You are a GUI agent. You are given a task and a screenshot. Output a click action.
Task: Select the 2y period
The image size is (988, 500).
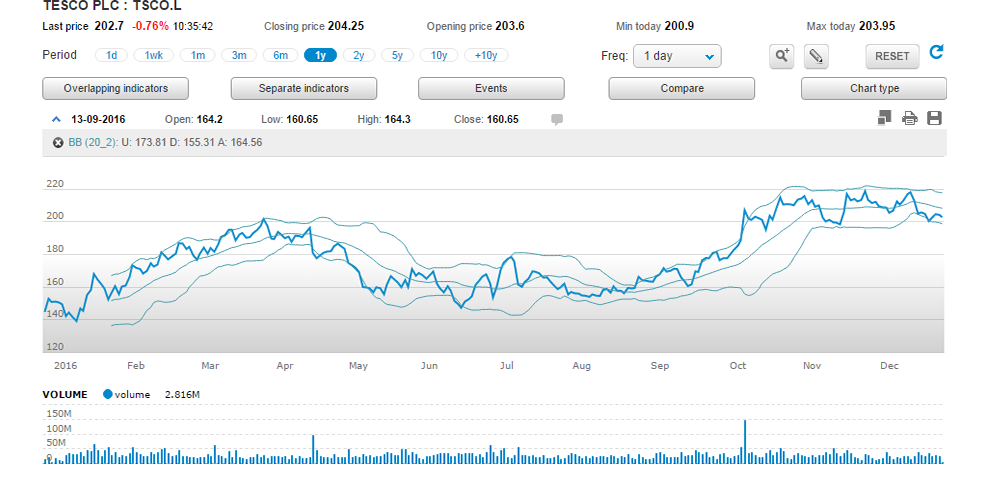pyautogui.click(x=359, y=55)
